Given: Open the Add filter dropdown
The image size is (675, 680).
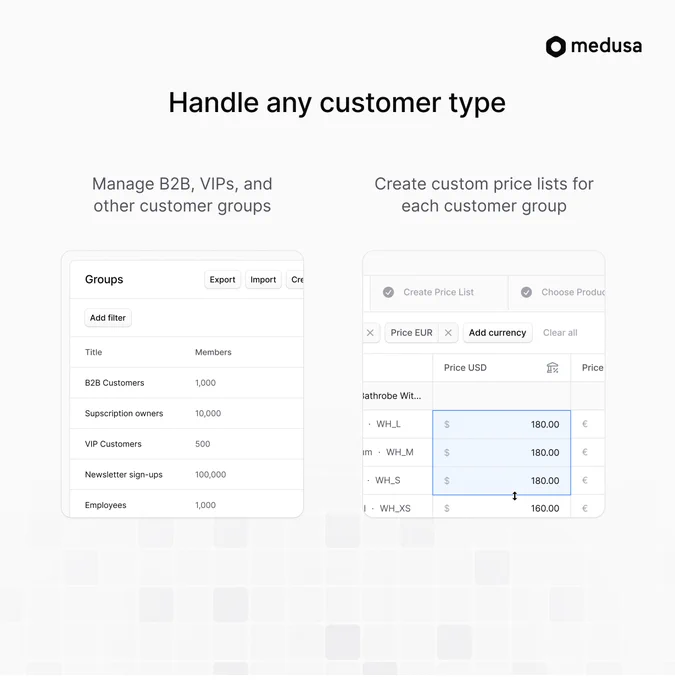Looking at the screenshot, I should coord(108,318).
